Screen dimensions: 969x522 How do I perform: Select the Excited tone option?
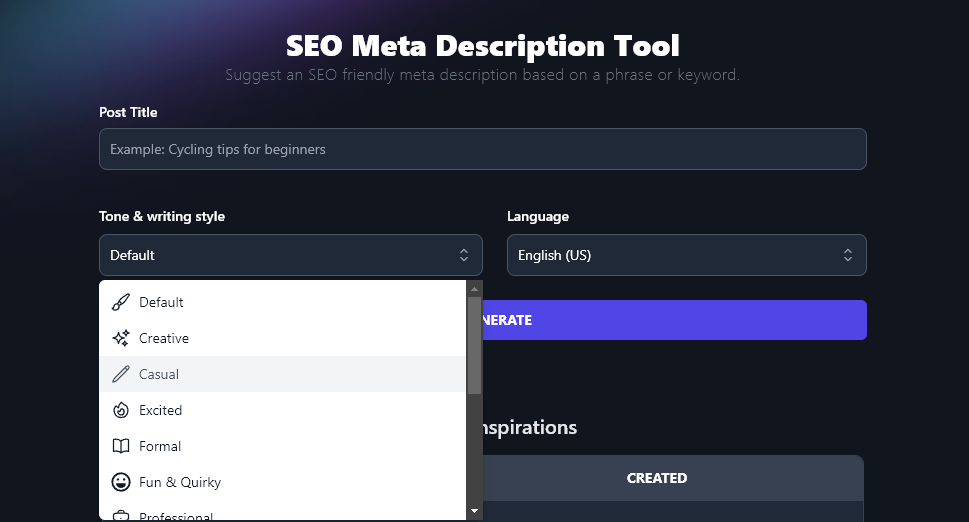(x=161, y=410)
